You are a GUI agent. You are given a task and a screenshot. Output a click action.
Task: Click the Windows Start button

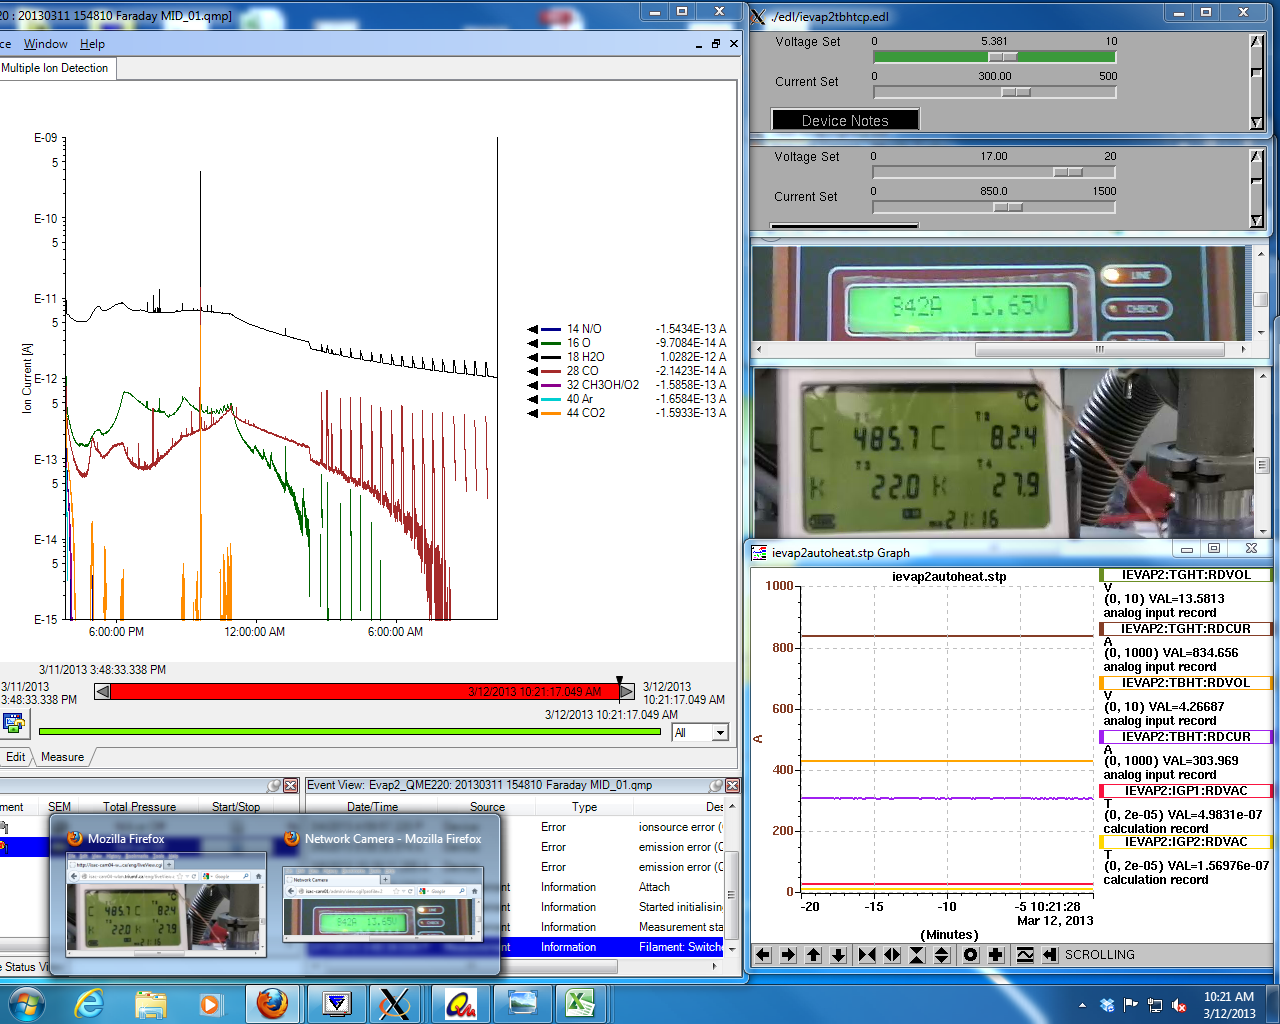[25, 1003]
